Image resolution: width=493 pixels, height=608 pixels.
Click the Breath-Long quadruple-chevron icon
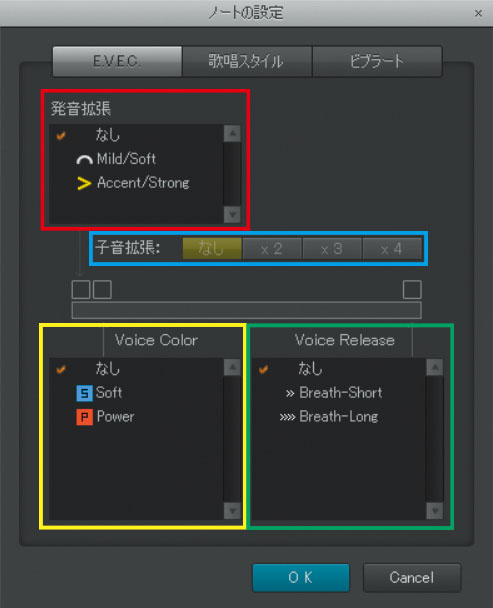click(x=287, y=418)
